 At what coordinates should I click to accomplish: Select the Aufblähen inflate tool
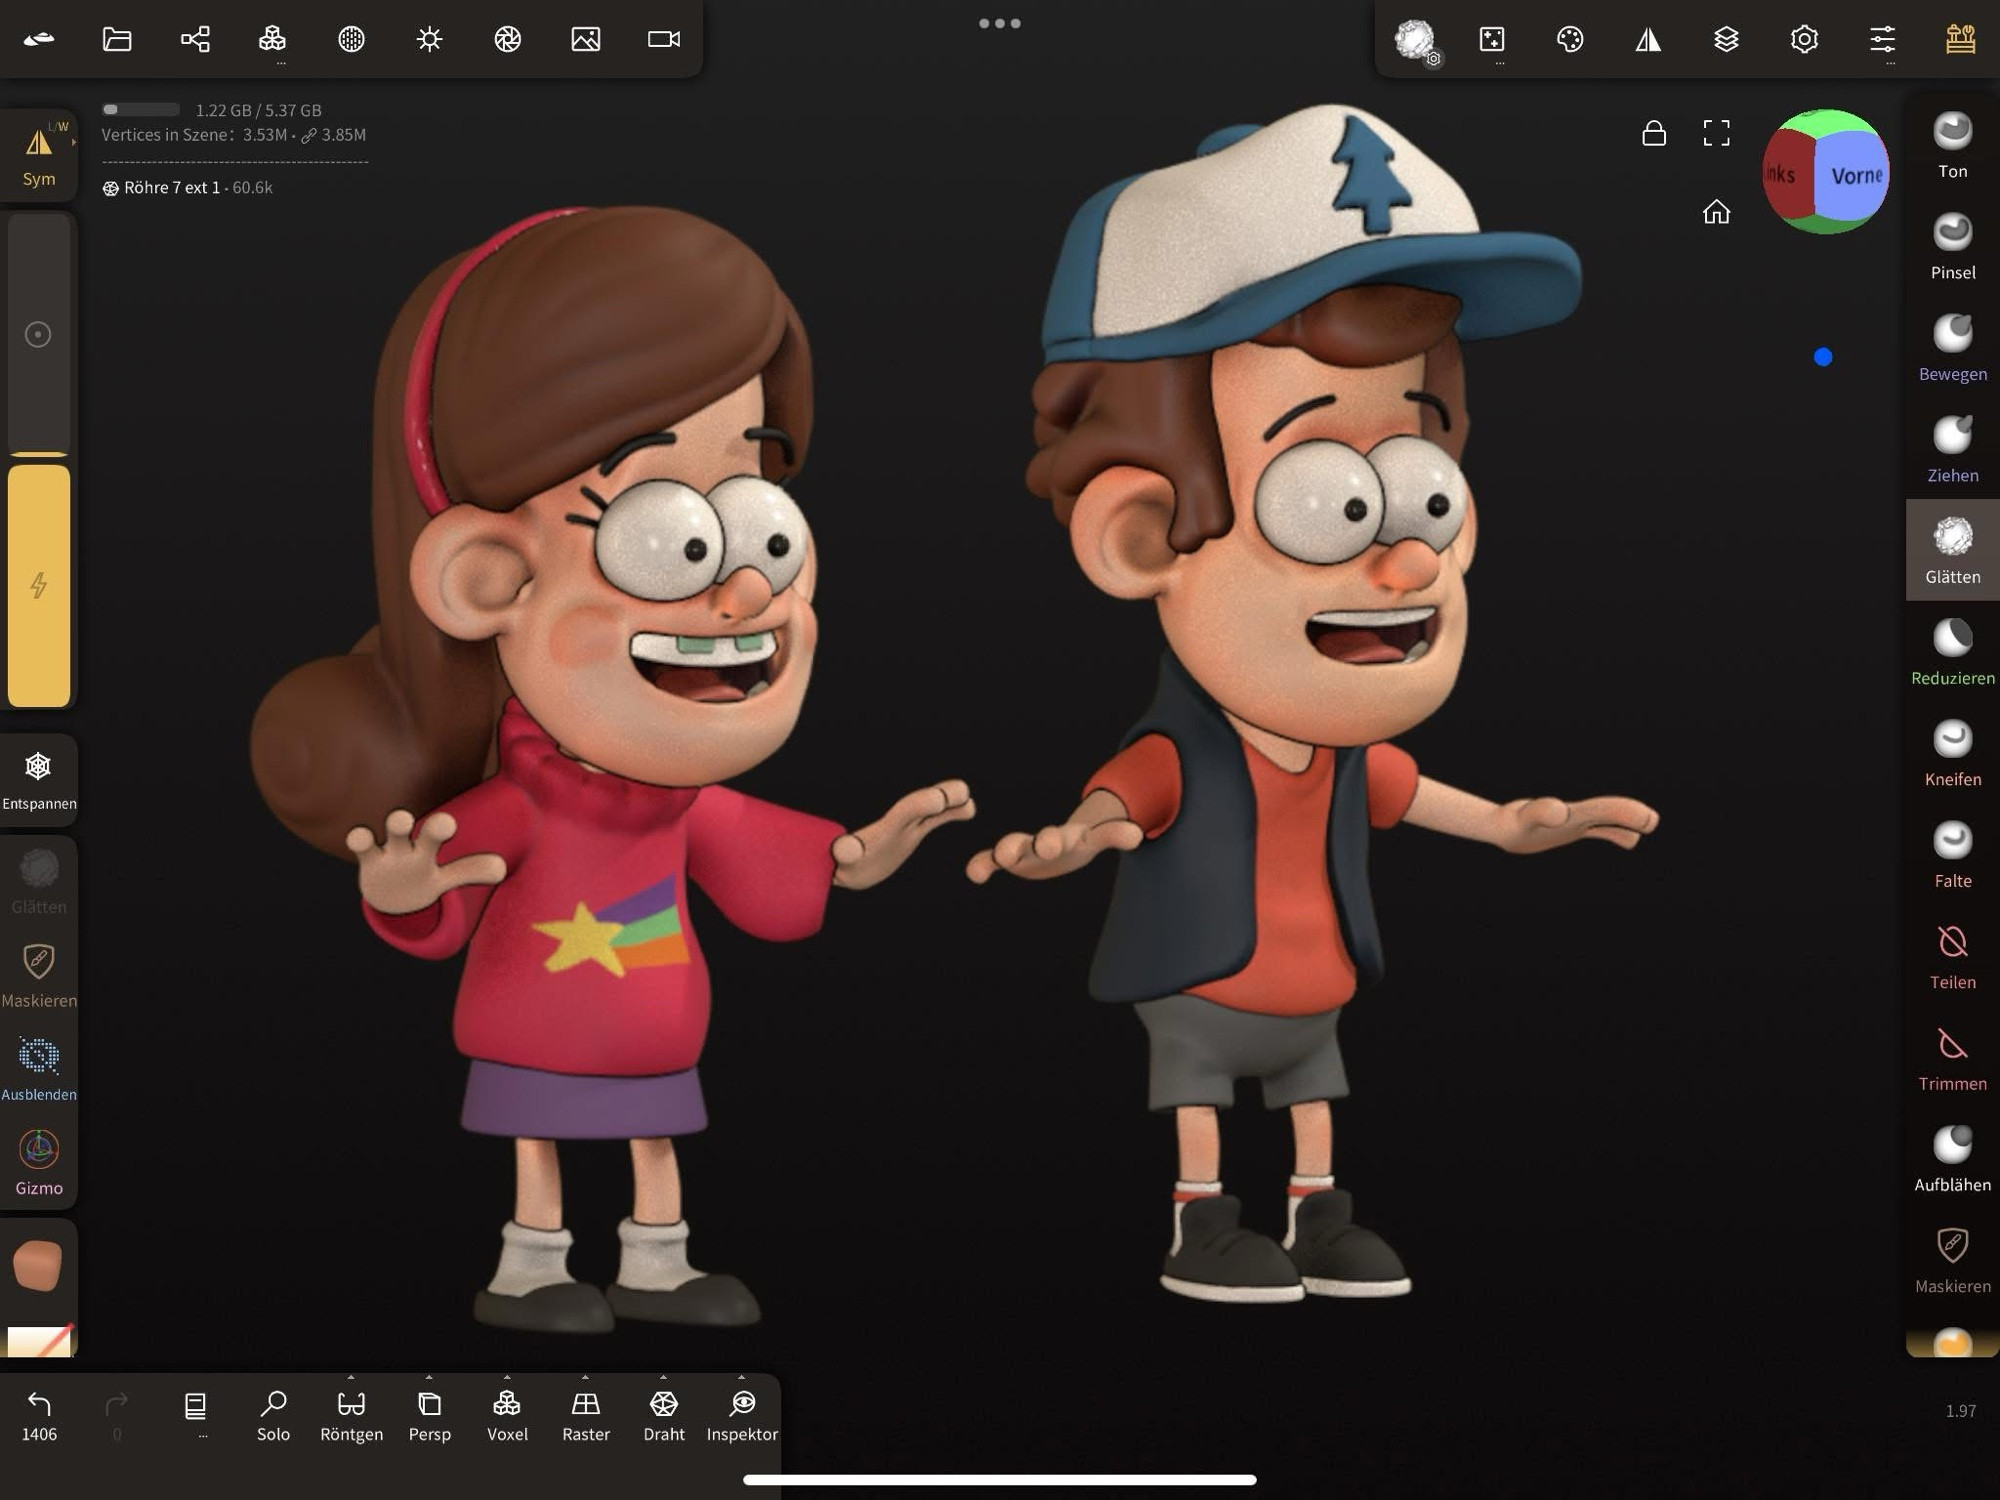click(x=1952, y=1160)
